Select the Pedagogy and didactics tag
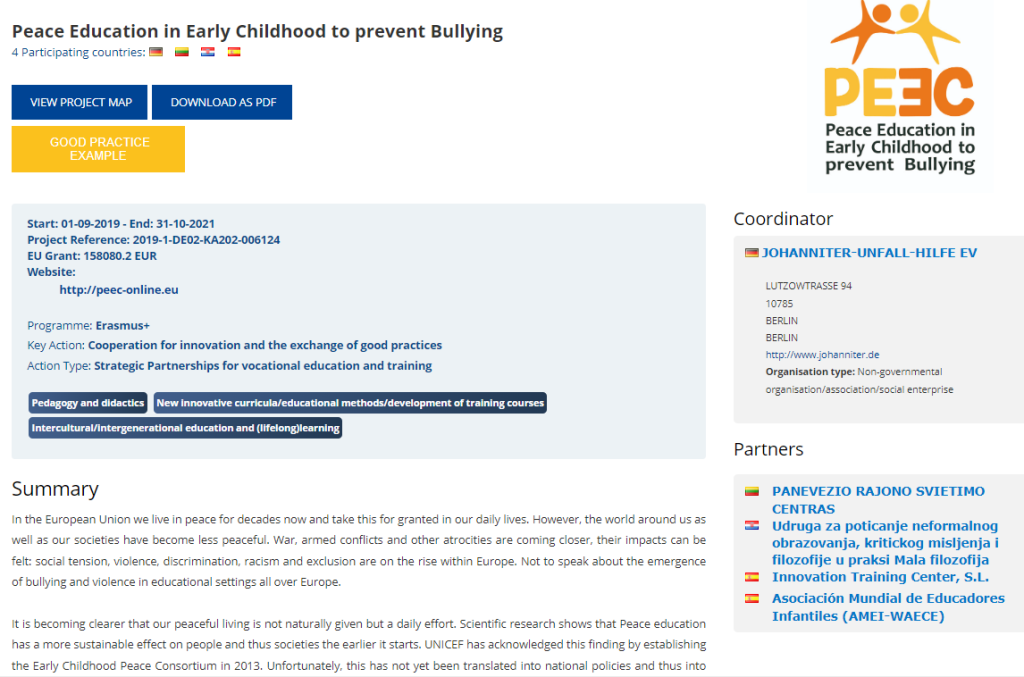 click(88, 403)
